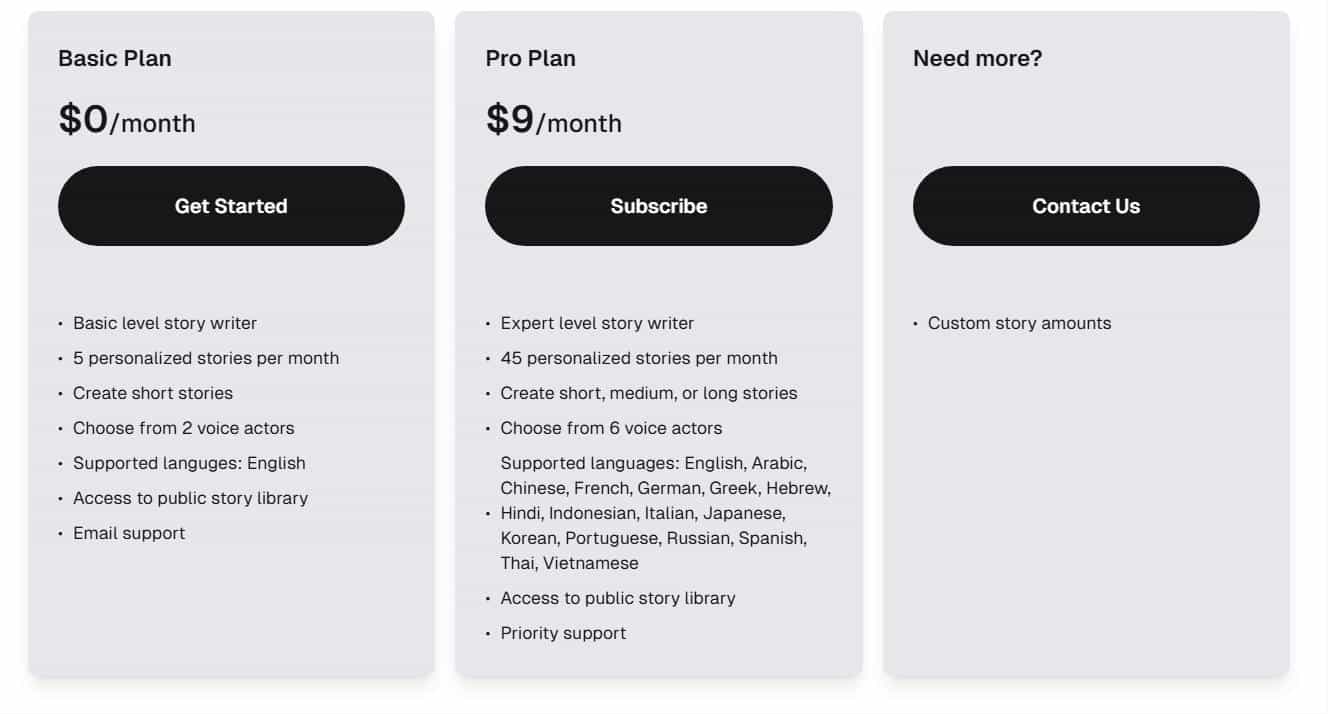Click 'Choose from 6 voice actors'
Image resolution: width=1328 pixels, height=714 pixels.
coord(611,428)
